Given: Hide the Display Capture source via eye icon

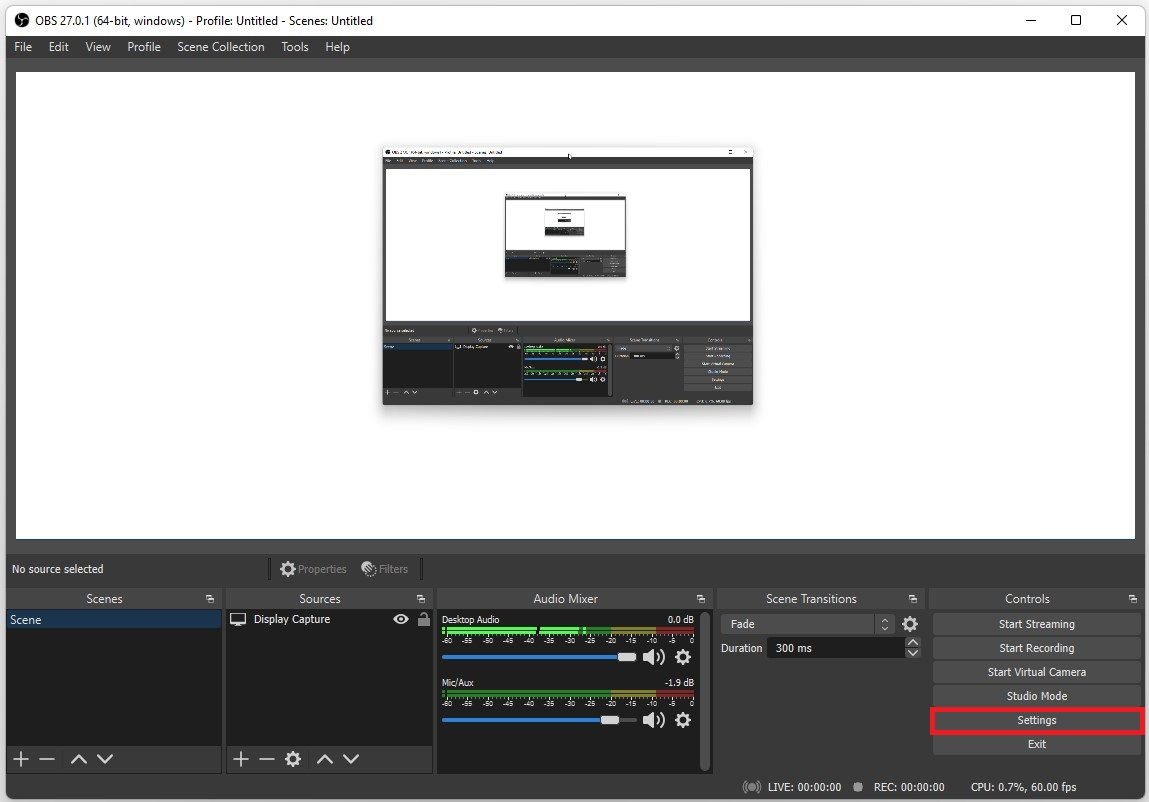Looking at the screenshot, I should (x=401, y=619).
